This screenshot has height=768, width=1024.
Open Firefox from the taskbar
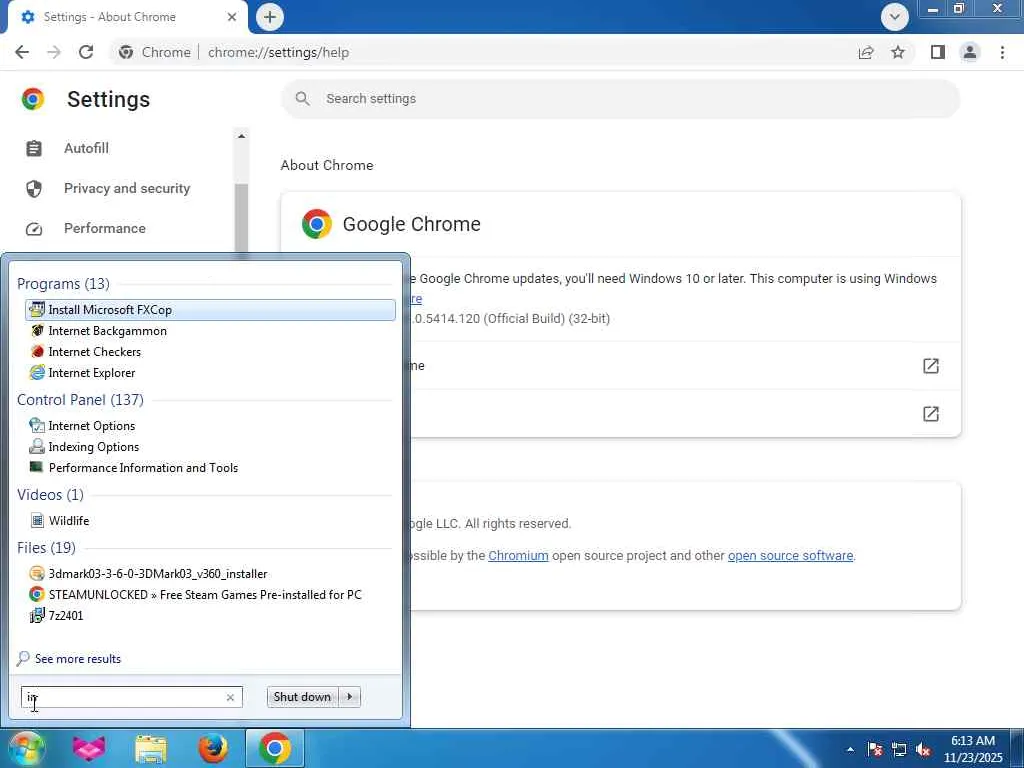tap(213, 748)
